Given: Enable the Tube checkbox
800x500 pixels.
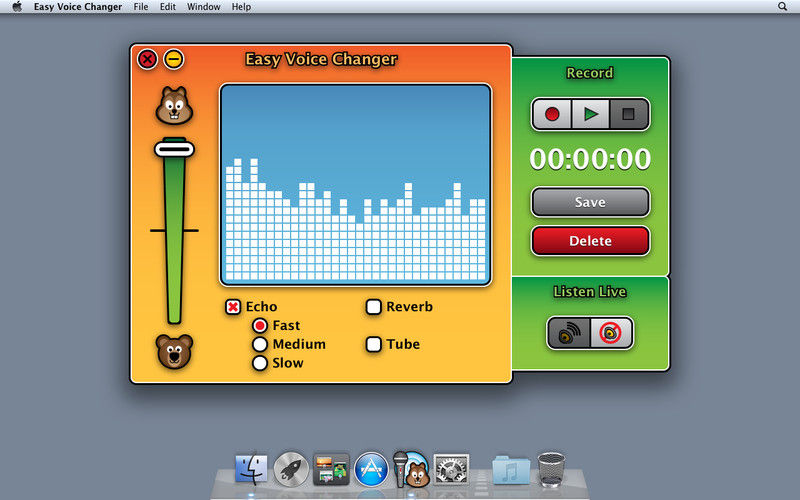Looking at the screenshot, I should (373, 344).
